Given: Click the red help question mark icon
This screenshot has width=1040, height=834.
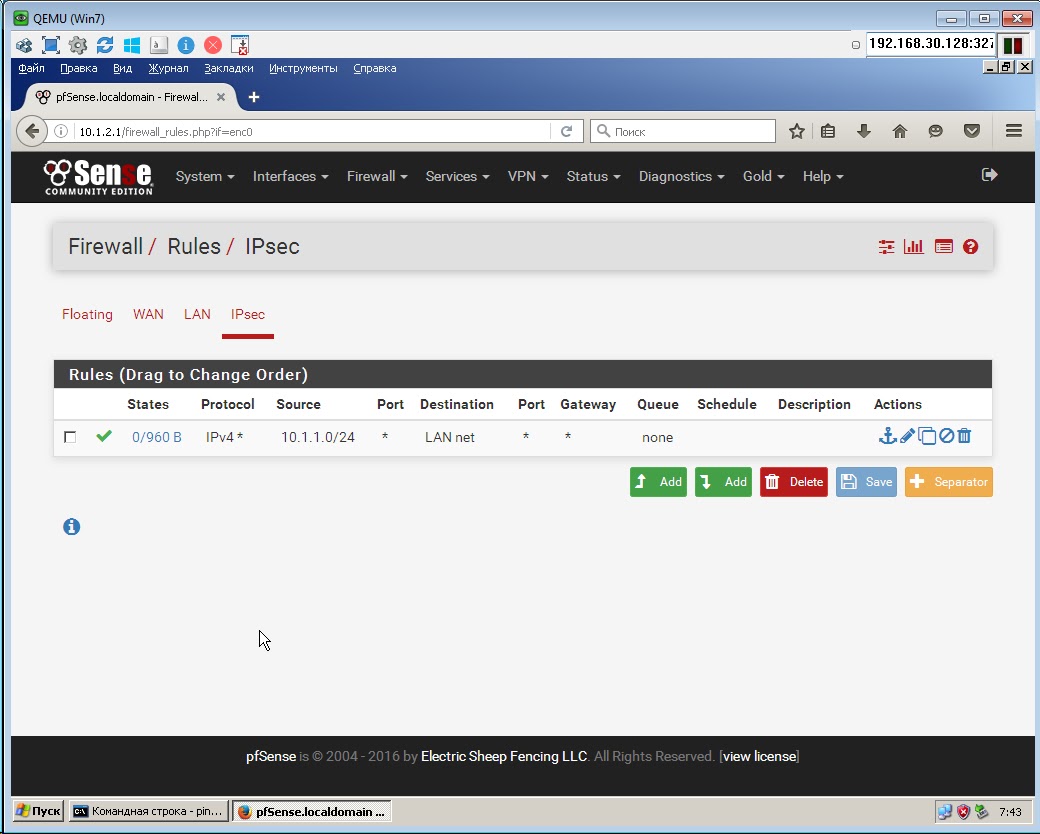Looking at the screenshot, I should (x=970, y=246).
